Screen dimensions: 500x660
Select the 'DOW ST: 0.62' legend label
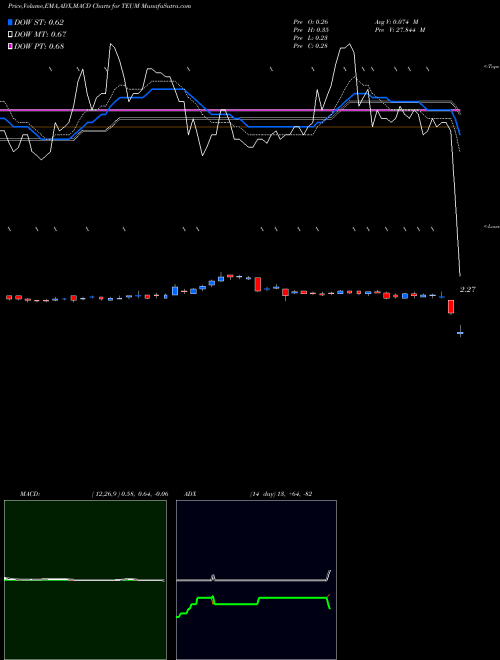pos(39,22)
